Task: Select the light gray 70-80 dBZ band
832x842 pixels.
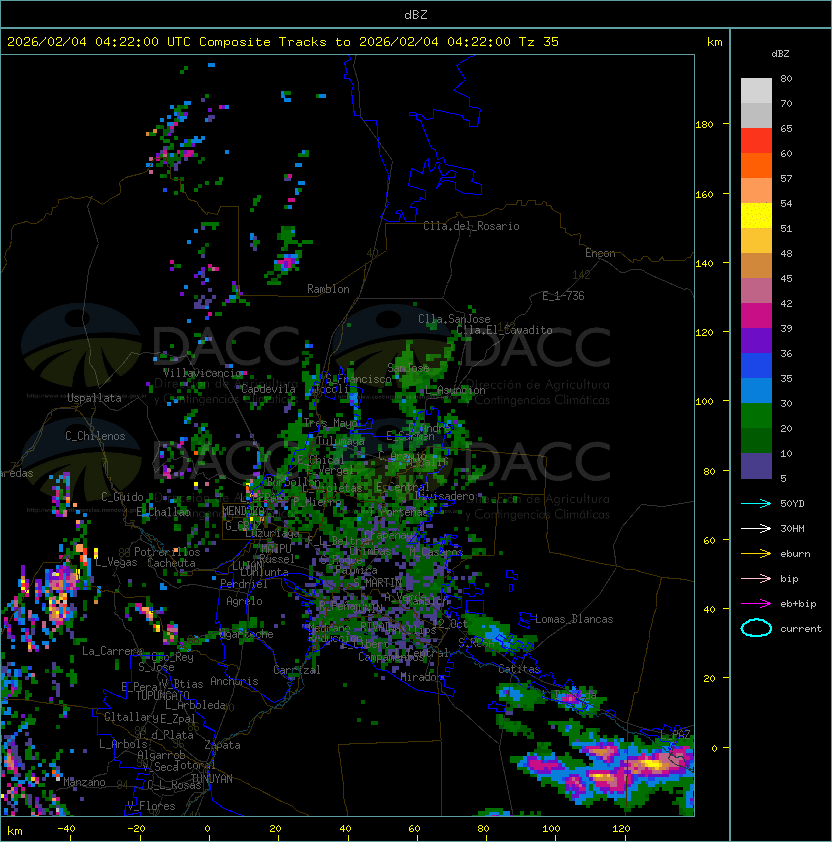Action: coord(756,91)
